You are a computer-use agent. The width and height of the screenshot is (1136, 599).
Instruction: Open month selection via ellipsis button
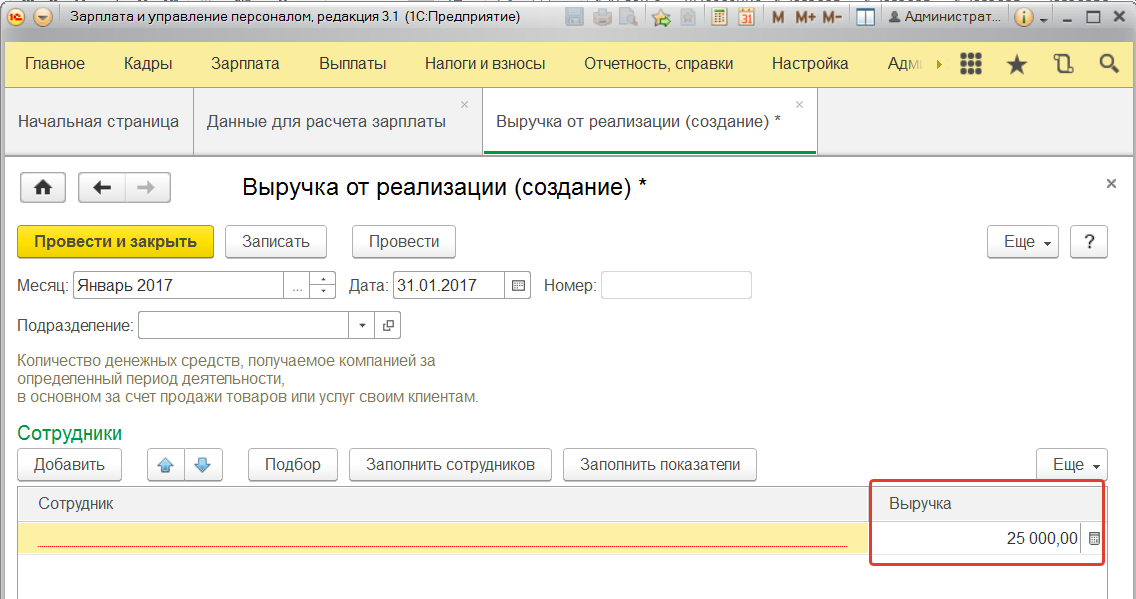tap(297, 285)
